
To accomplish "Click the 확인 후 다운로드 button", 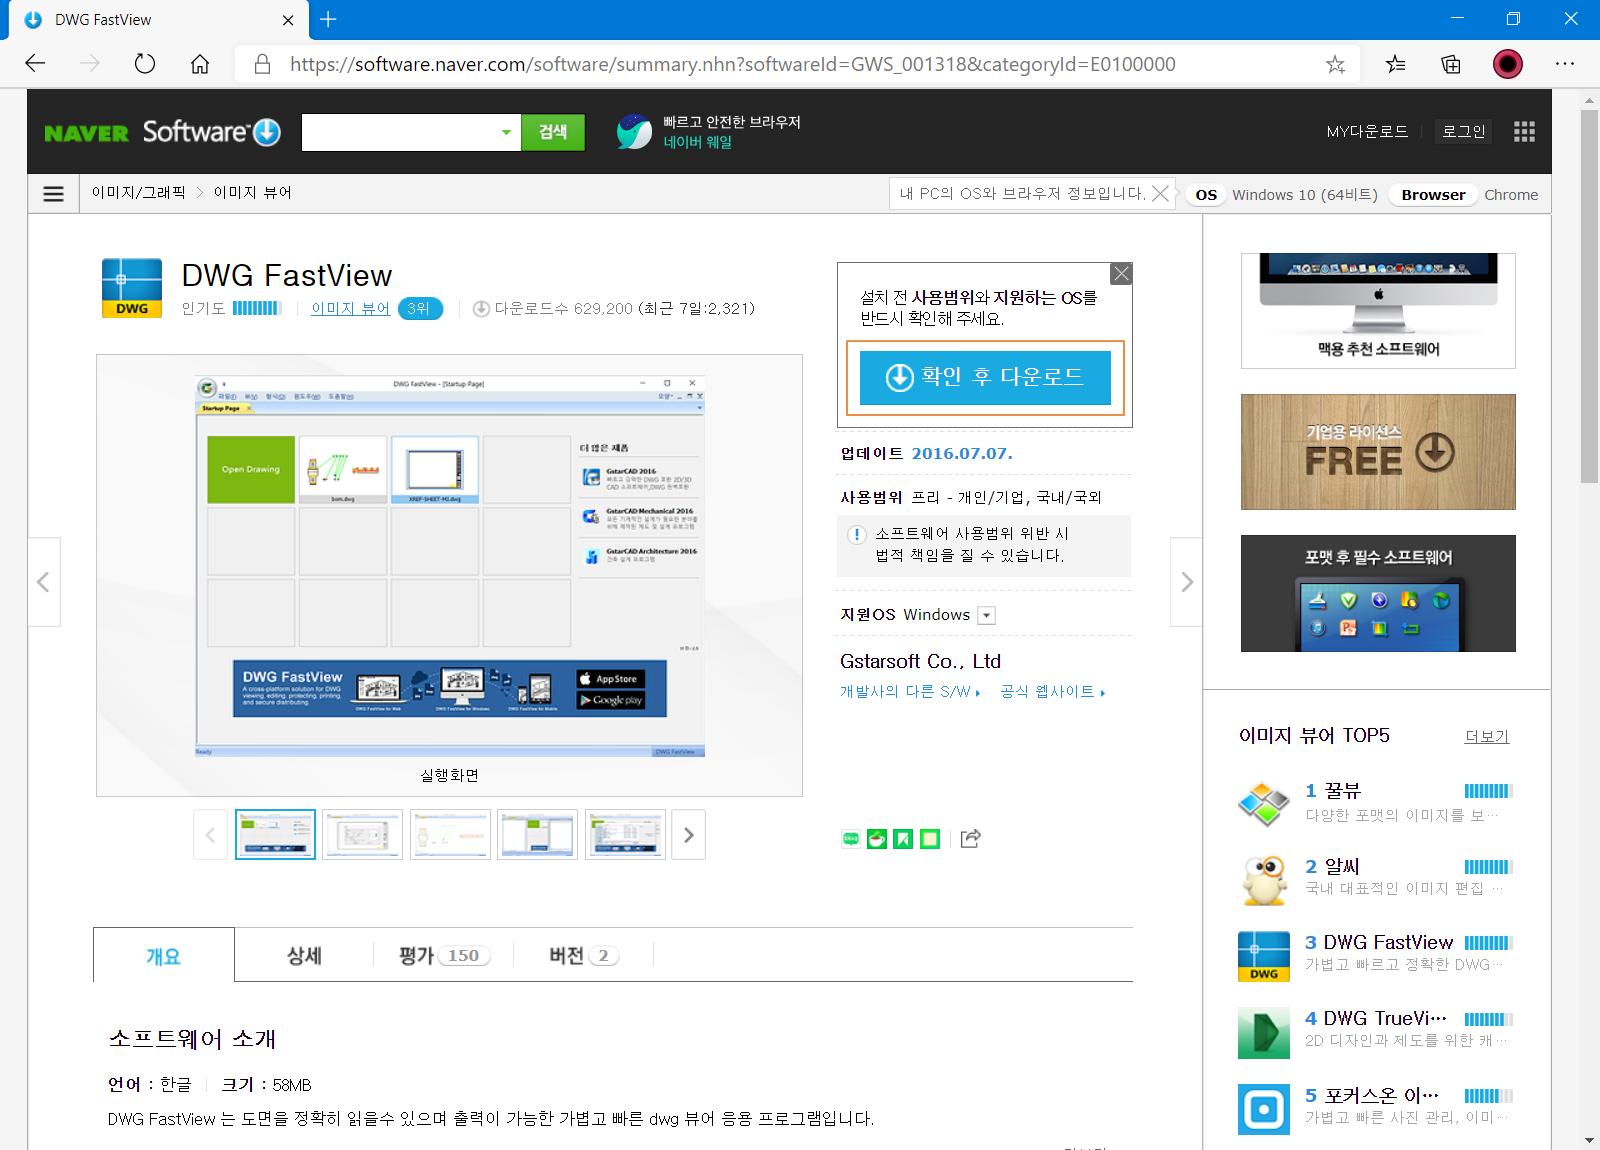I will click(985, 377).
